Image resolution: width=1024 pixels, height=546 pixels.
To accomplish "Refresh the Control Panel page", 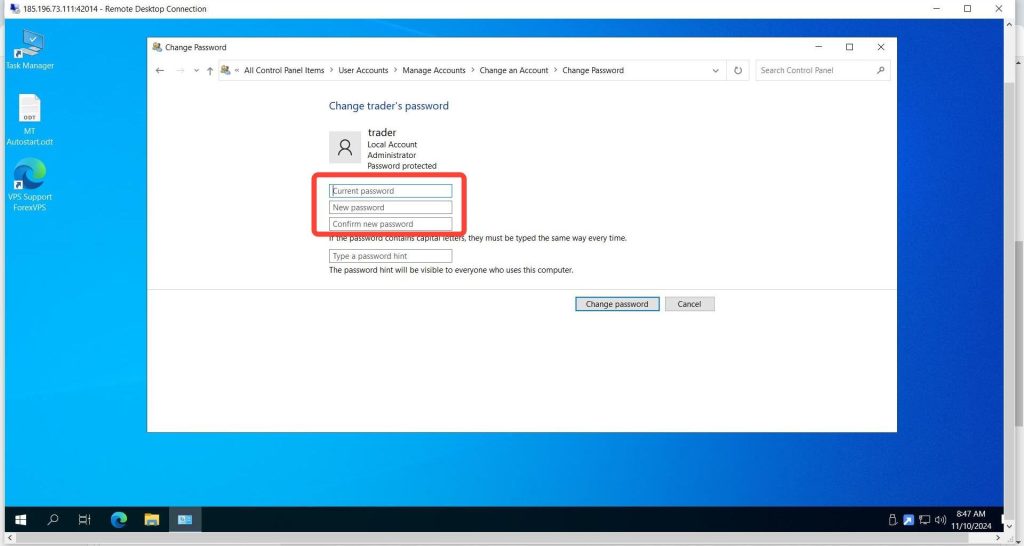I will click(738, 71).
